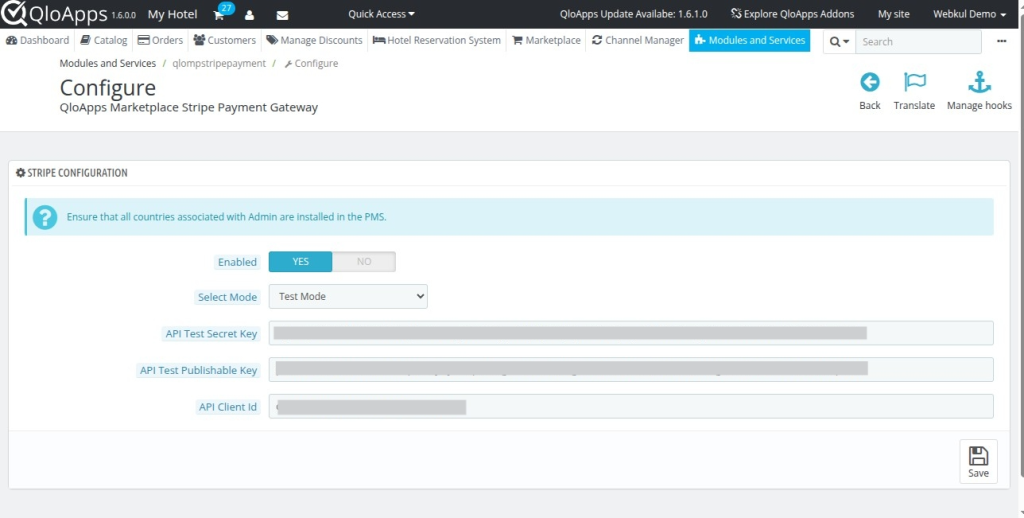Viewport: 1024px width, 518px height.
Task: Click the API Test Secret Key label
Action: [211, 333]
